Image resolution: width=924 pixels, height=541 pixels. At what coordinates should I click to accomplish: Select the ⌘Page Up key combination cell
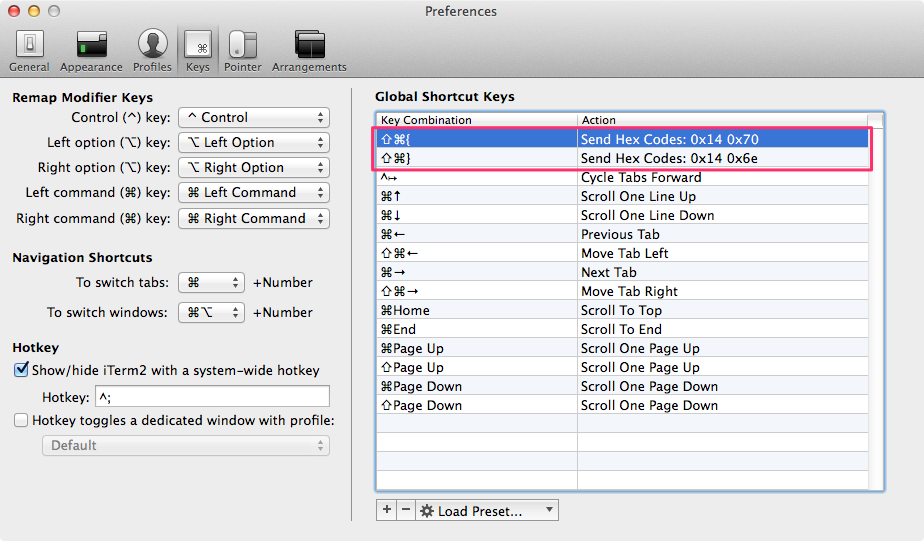(477, 348)
